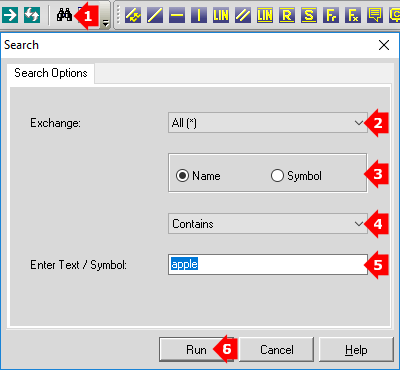Close the Search dialog
The image size is (400, 370).
click(384, 45)
